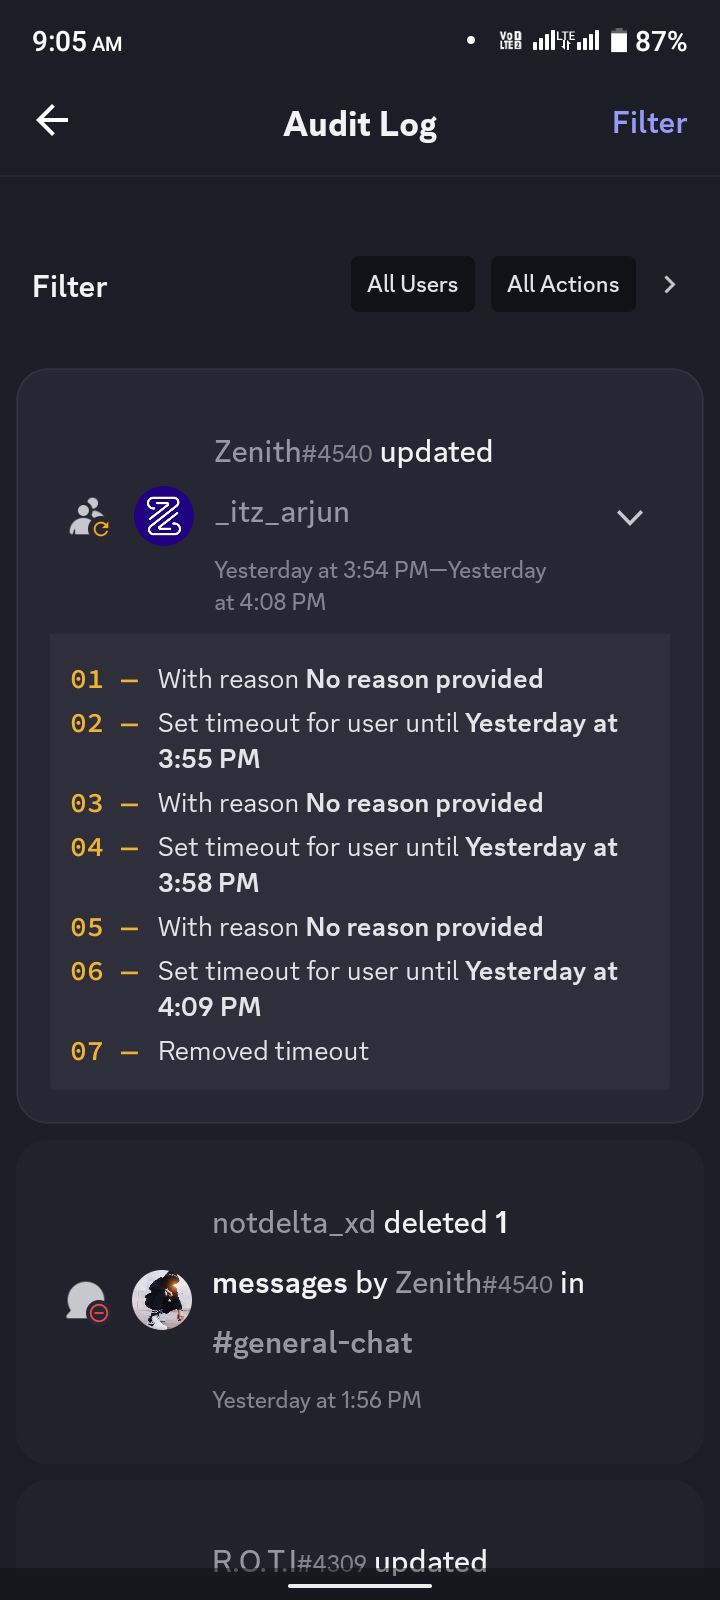The height and width of the screenshot is (1600, 720).
Task: Click the R.O.T.I#4309 updated entry
Action: coord(350,1560)
